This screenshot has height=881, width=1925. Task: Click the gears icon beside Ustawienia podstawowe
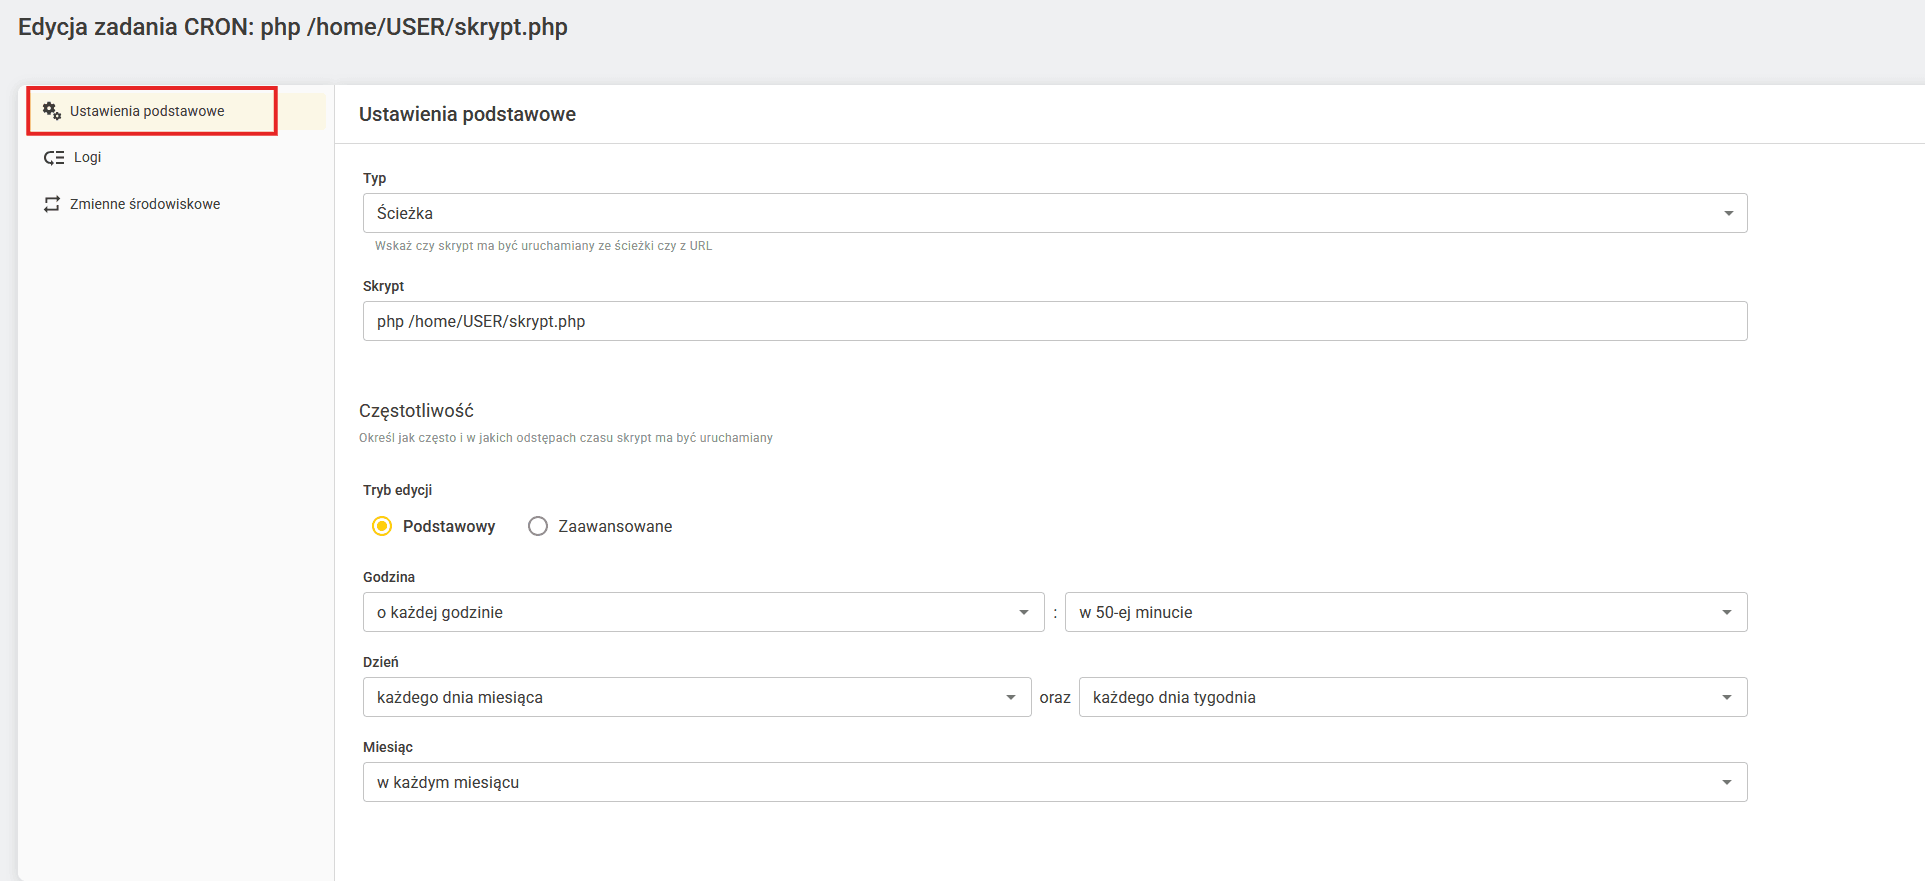point(52,111)
